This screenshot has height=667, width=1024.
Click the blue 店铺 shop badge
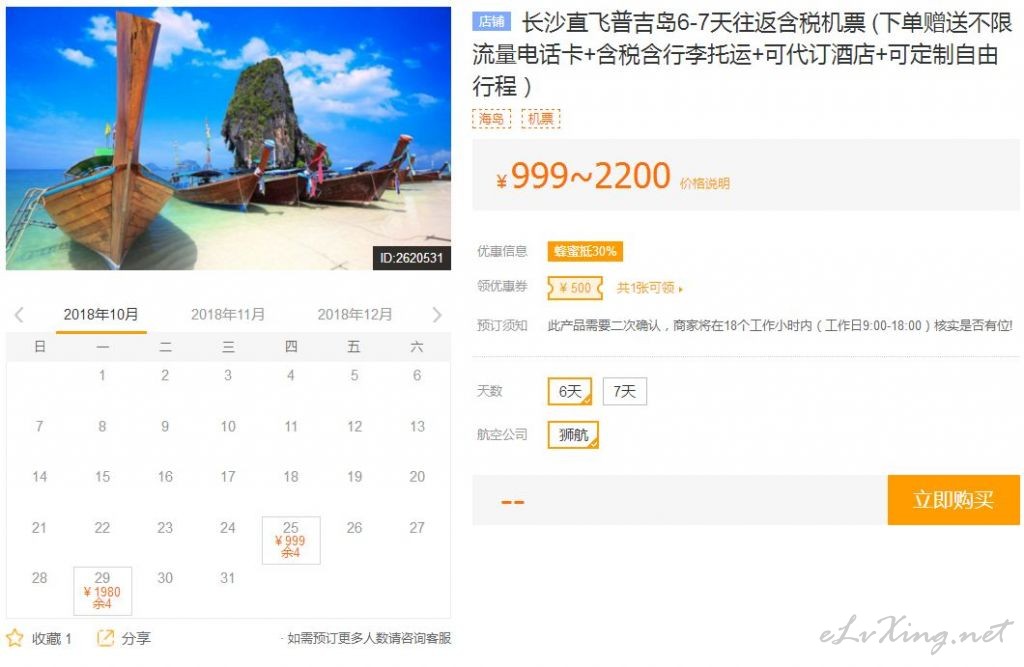[x=491, y=22]
